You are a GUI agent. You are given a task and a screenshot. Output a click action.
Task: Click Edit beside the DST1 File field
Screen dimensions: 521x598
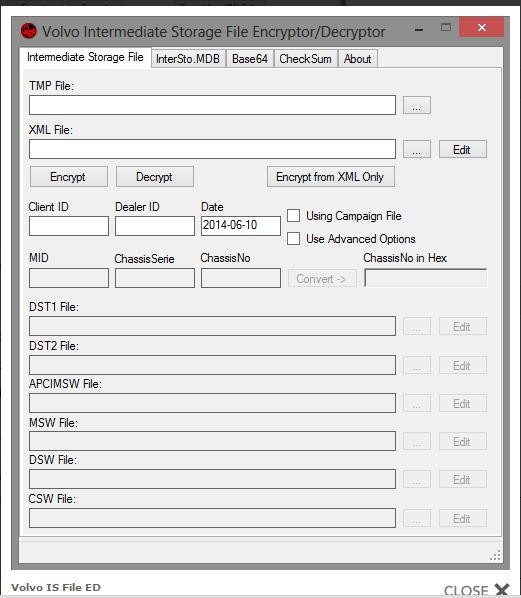tap(463, 326)
